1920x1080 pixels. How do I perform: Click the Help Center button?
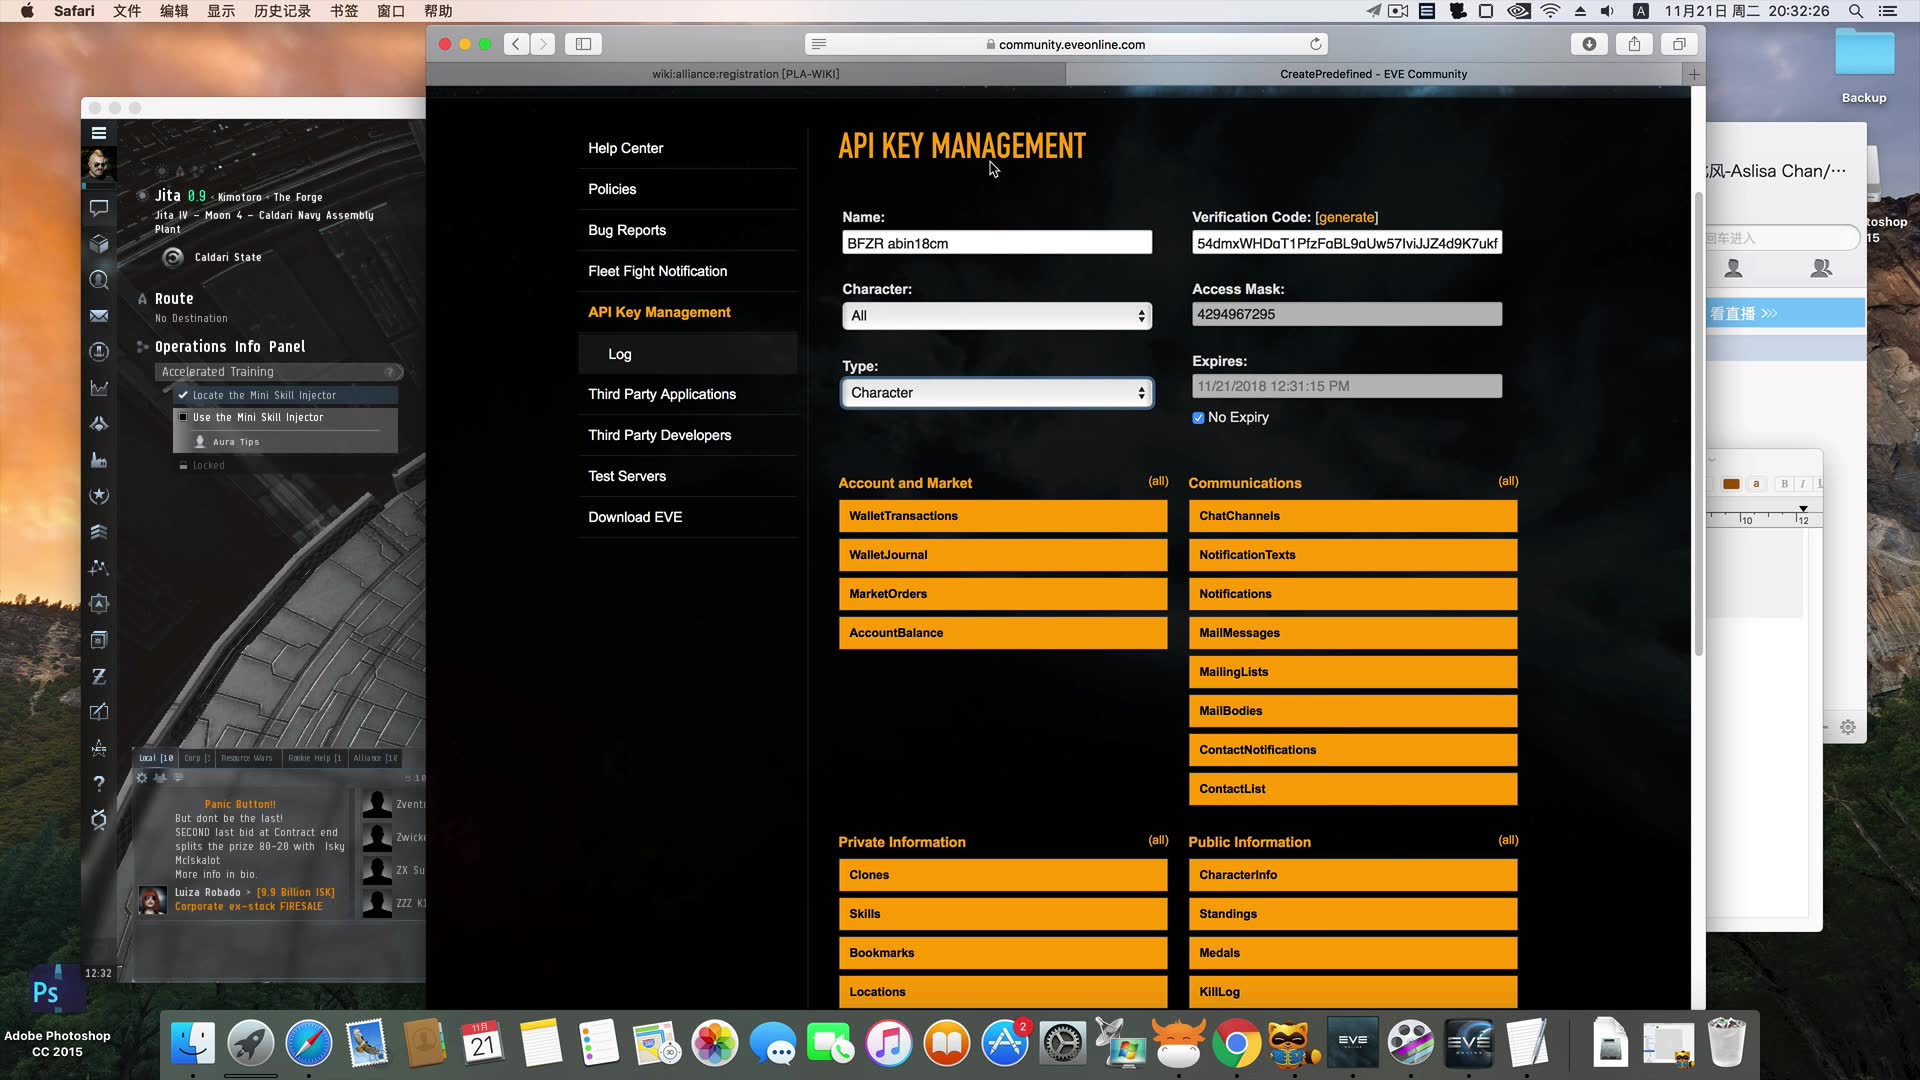click(626, 148)
